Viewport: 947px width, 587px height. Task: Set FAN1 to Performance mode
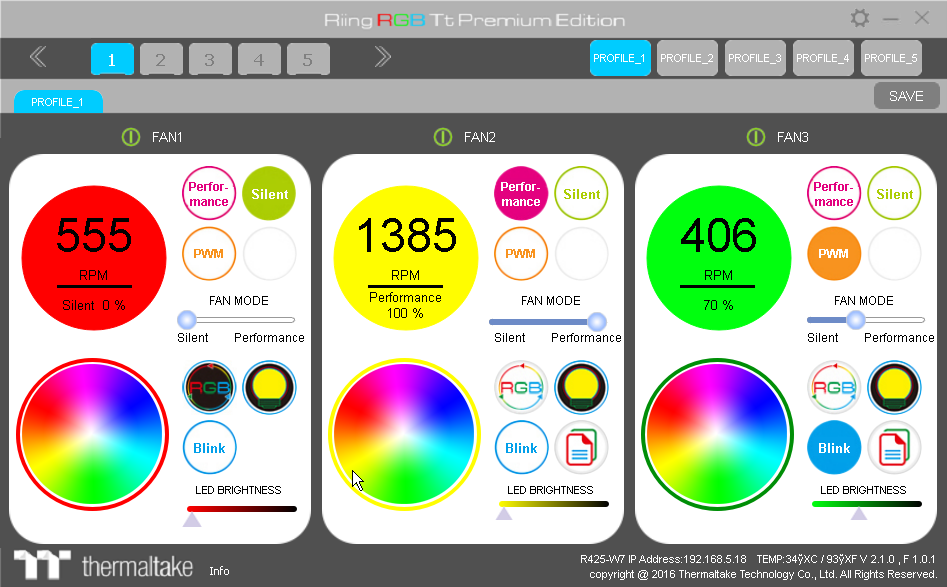208,194
